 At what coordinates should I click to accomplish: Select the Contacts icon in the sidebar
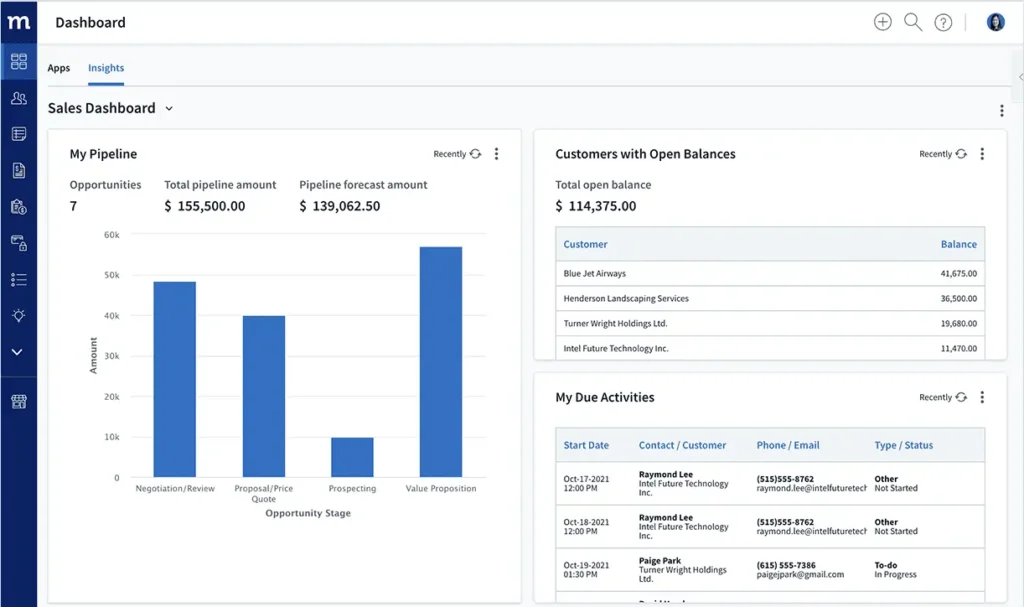click(x=18, y=97)
